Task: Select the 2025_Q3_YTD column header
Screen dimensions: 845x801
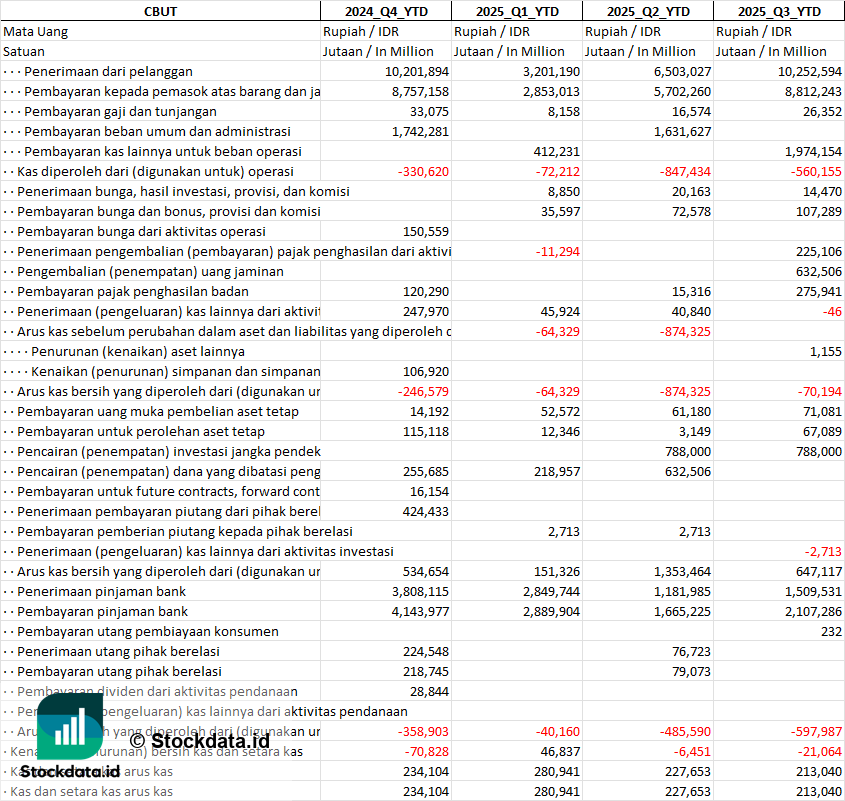Action: click(779, 11)
